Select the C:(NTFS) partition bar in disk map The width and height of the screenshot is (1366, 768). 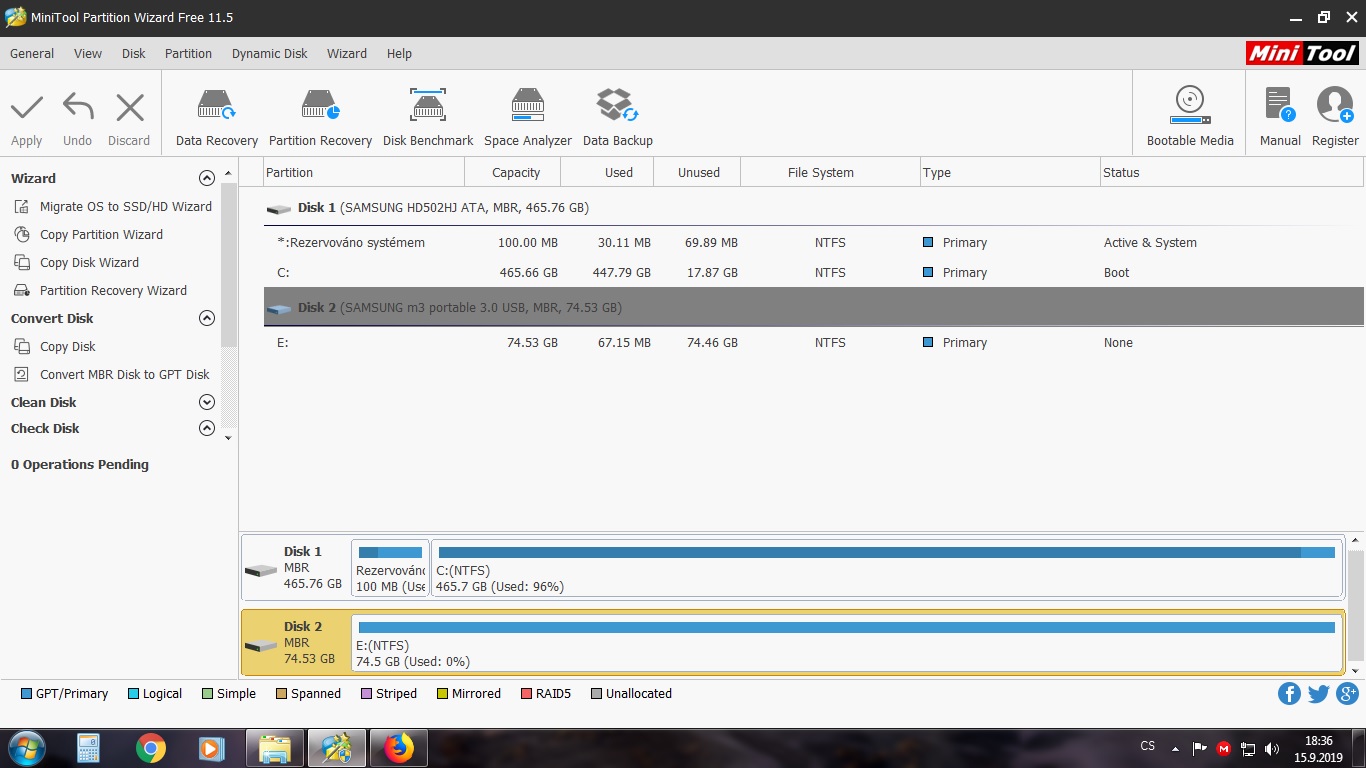(x=886, y=568)
